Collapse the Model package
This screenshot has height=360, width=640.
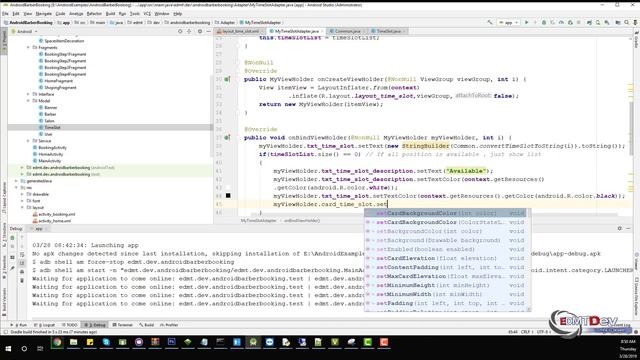(x=28, y=101)
